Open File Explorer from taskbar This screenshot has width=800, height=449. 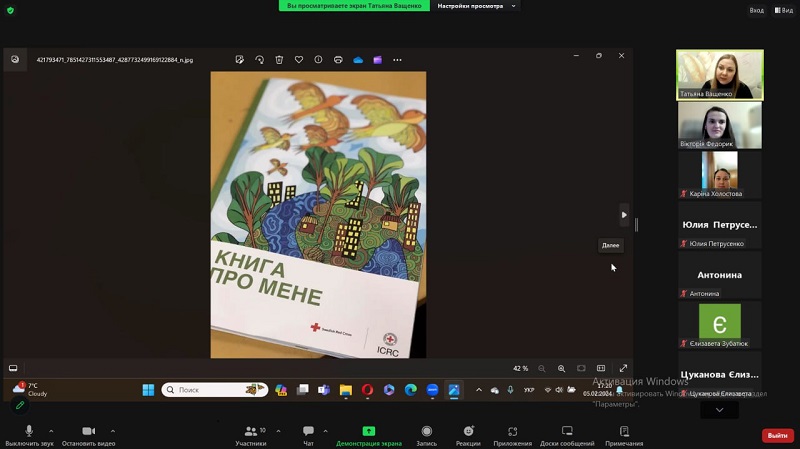[346, 390]
